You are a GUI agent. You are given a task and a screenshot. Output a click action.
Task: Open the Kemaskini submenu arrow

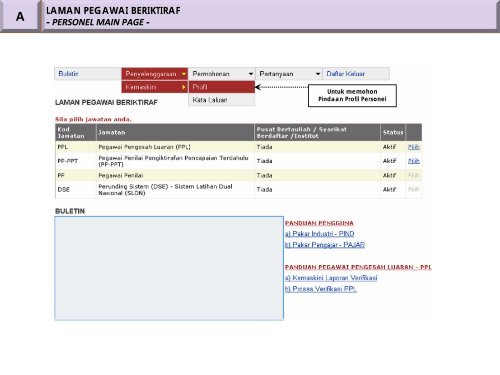[x=184, y=87]
